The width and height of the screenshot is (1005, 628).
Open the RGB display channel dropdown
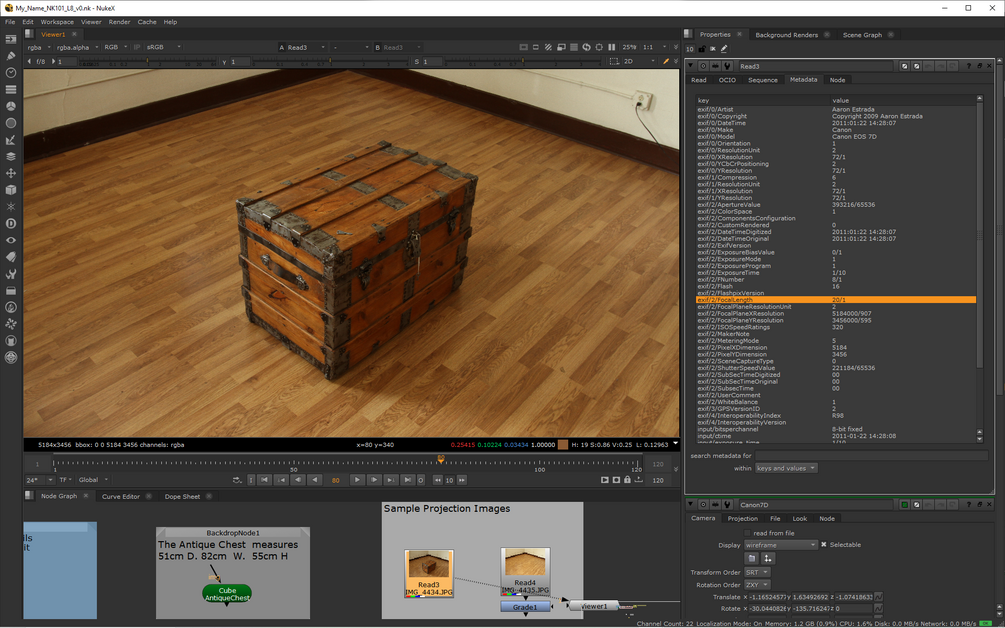tap(116, 47)
